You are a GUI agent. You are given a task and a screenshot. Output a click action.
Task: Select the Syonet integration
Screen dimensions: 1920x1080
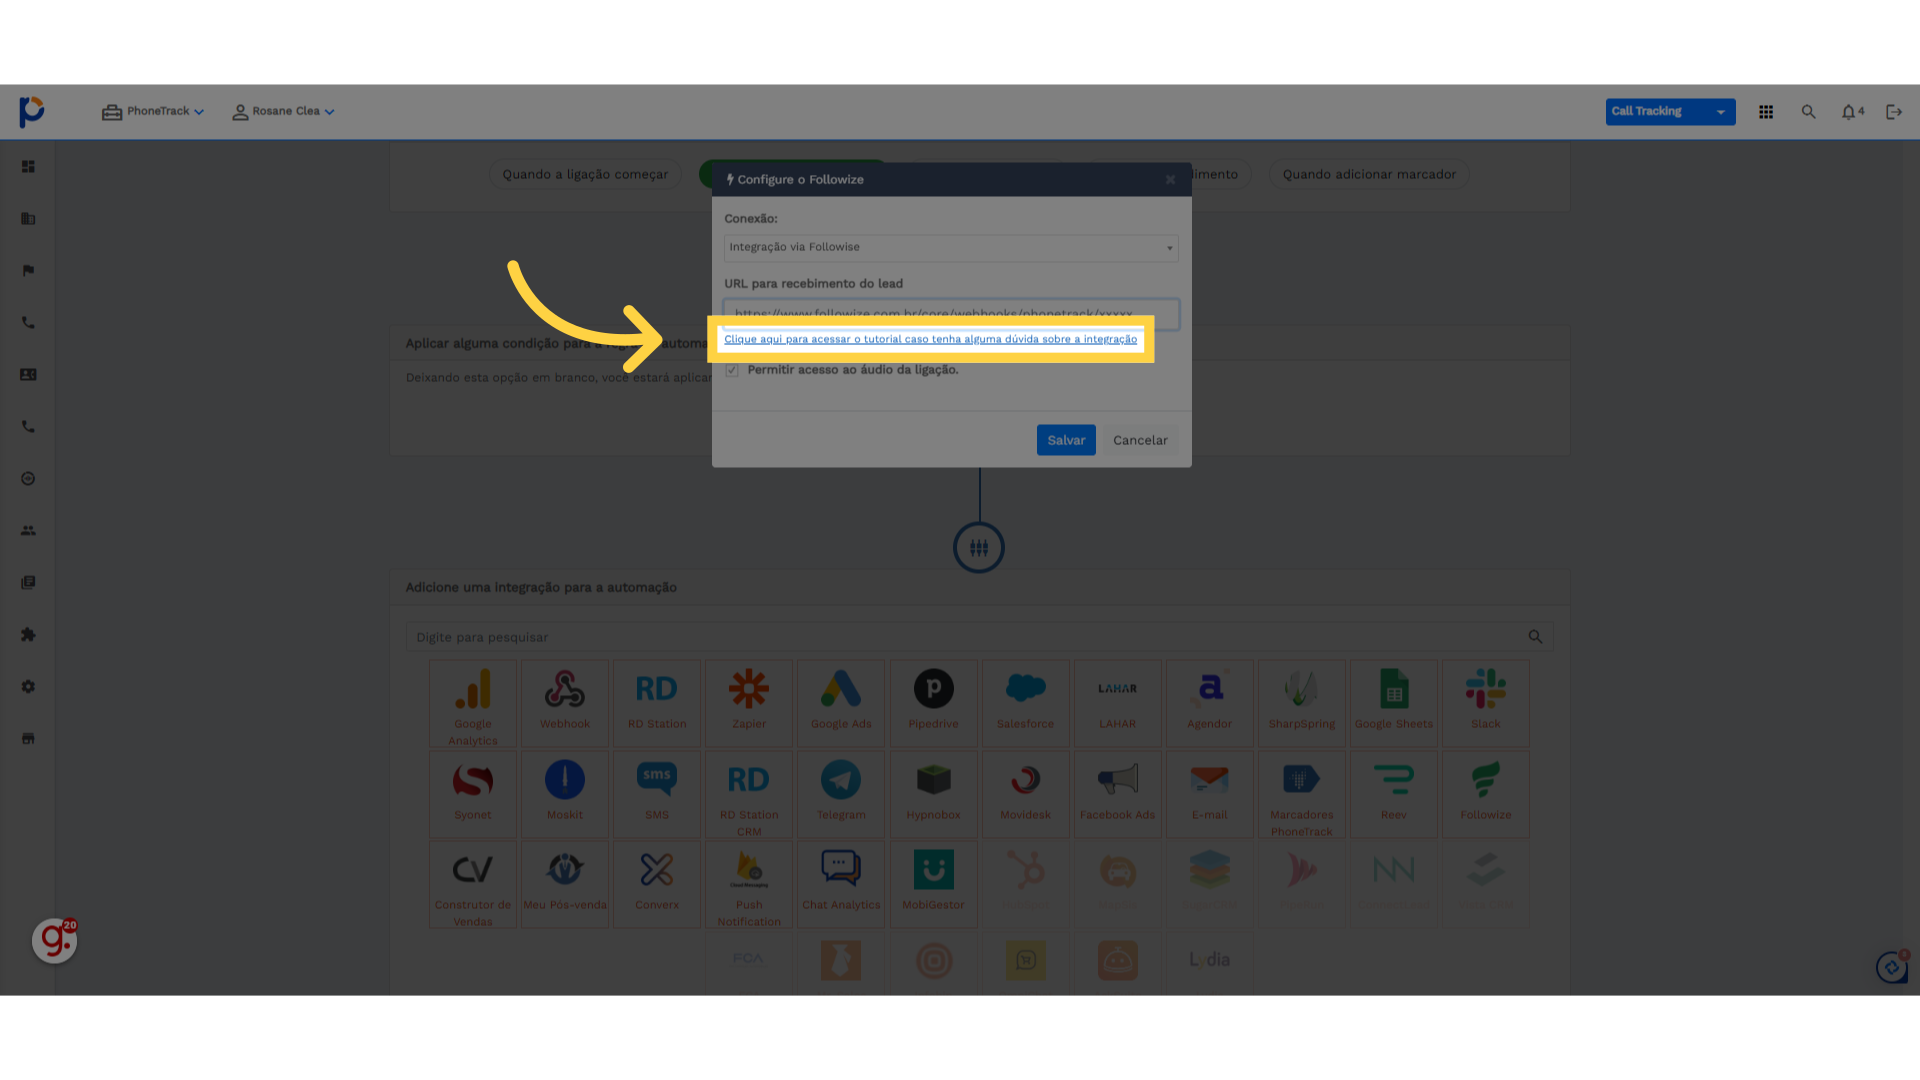[x=473, y=794]
